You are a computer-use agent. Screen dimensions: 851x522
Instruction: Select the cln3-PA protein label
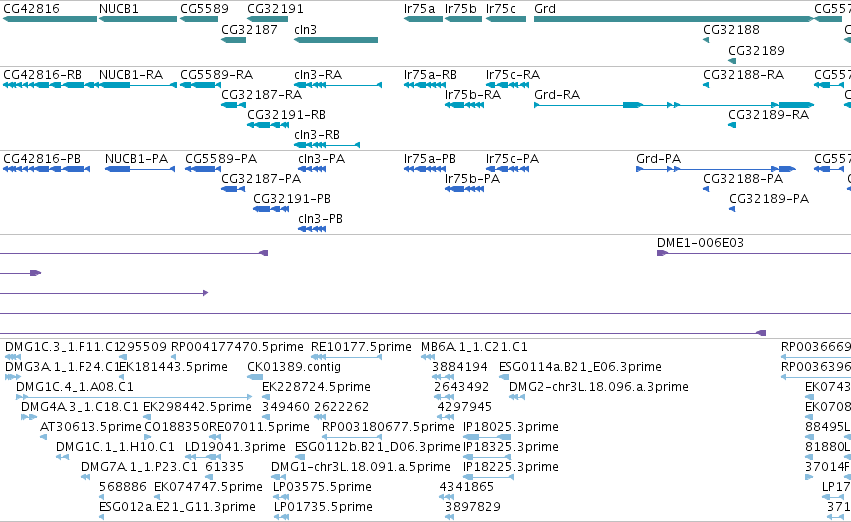[321, 159]
